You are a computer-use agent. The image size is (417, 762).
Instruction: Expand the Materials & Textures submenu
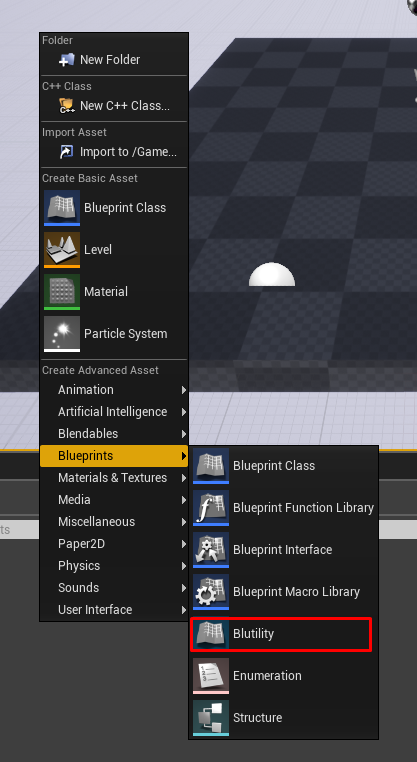point(114,478)
